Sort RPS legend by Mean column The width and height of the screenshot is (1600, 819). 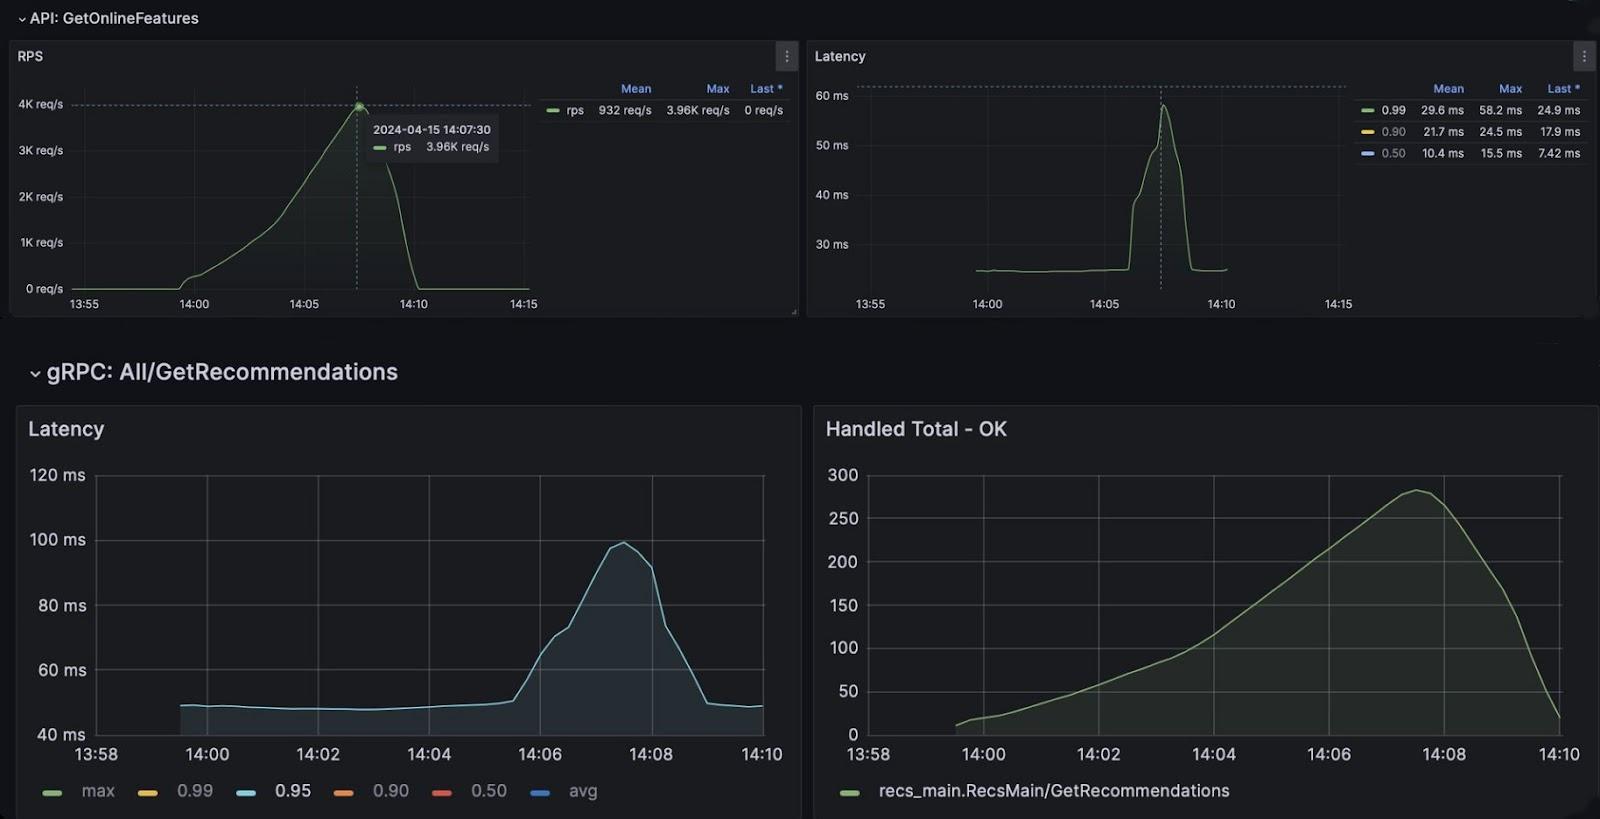click(635, 89)
